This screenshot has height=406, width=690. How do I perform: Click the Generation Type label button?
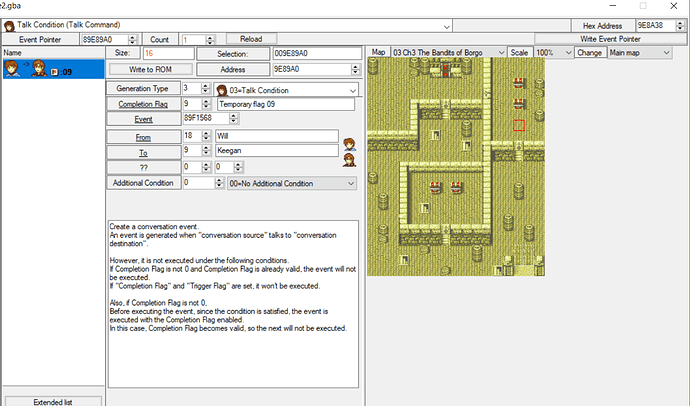[x=143, y=88]
